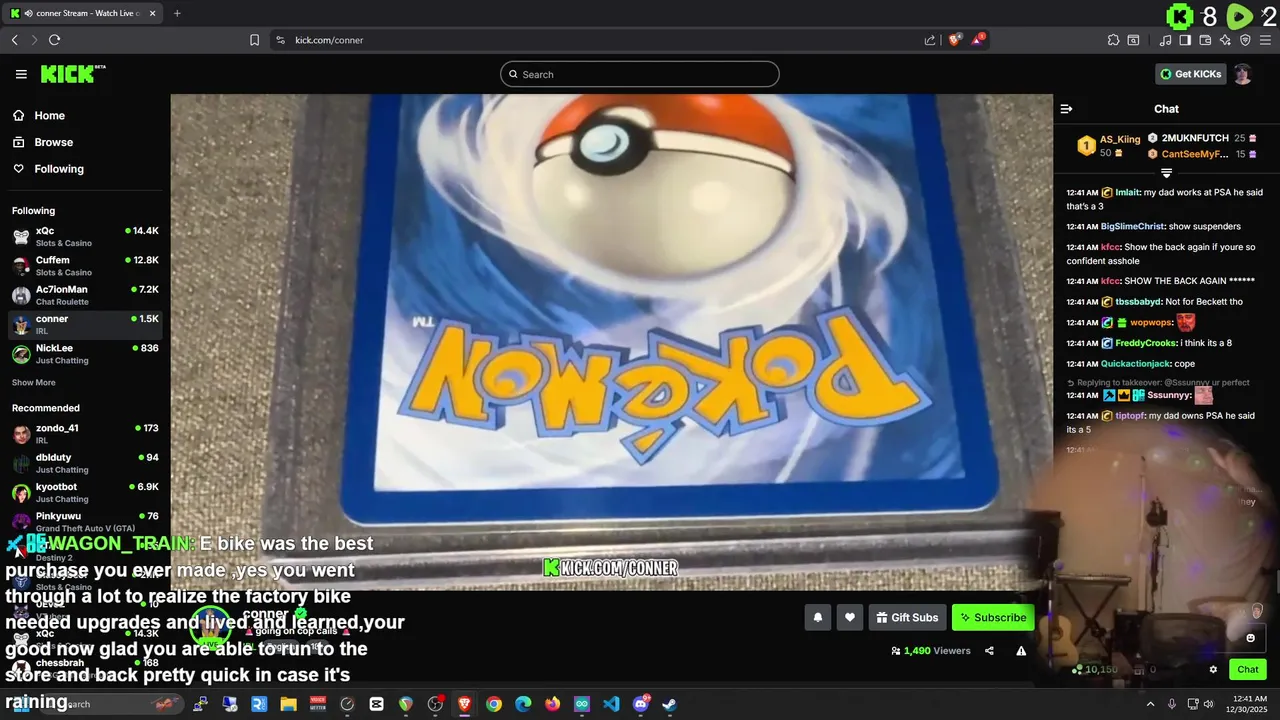The height and width of the screenshot is (720, 1280).
Task: Click the Gift Subs button
Action: [x=907, y=618]
